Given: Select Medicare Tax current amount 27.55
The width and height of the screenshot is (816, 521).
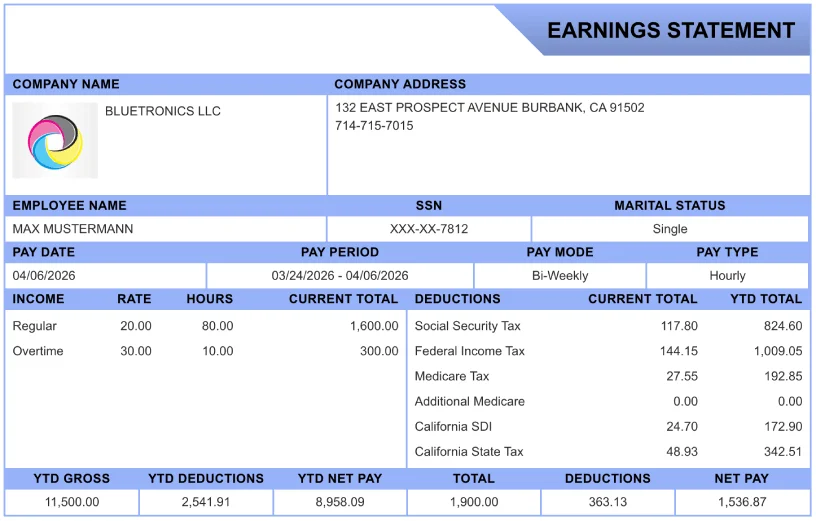Looking at the screenshot, I should [682, 376].
